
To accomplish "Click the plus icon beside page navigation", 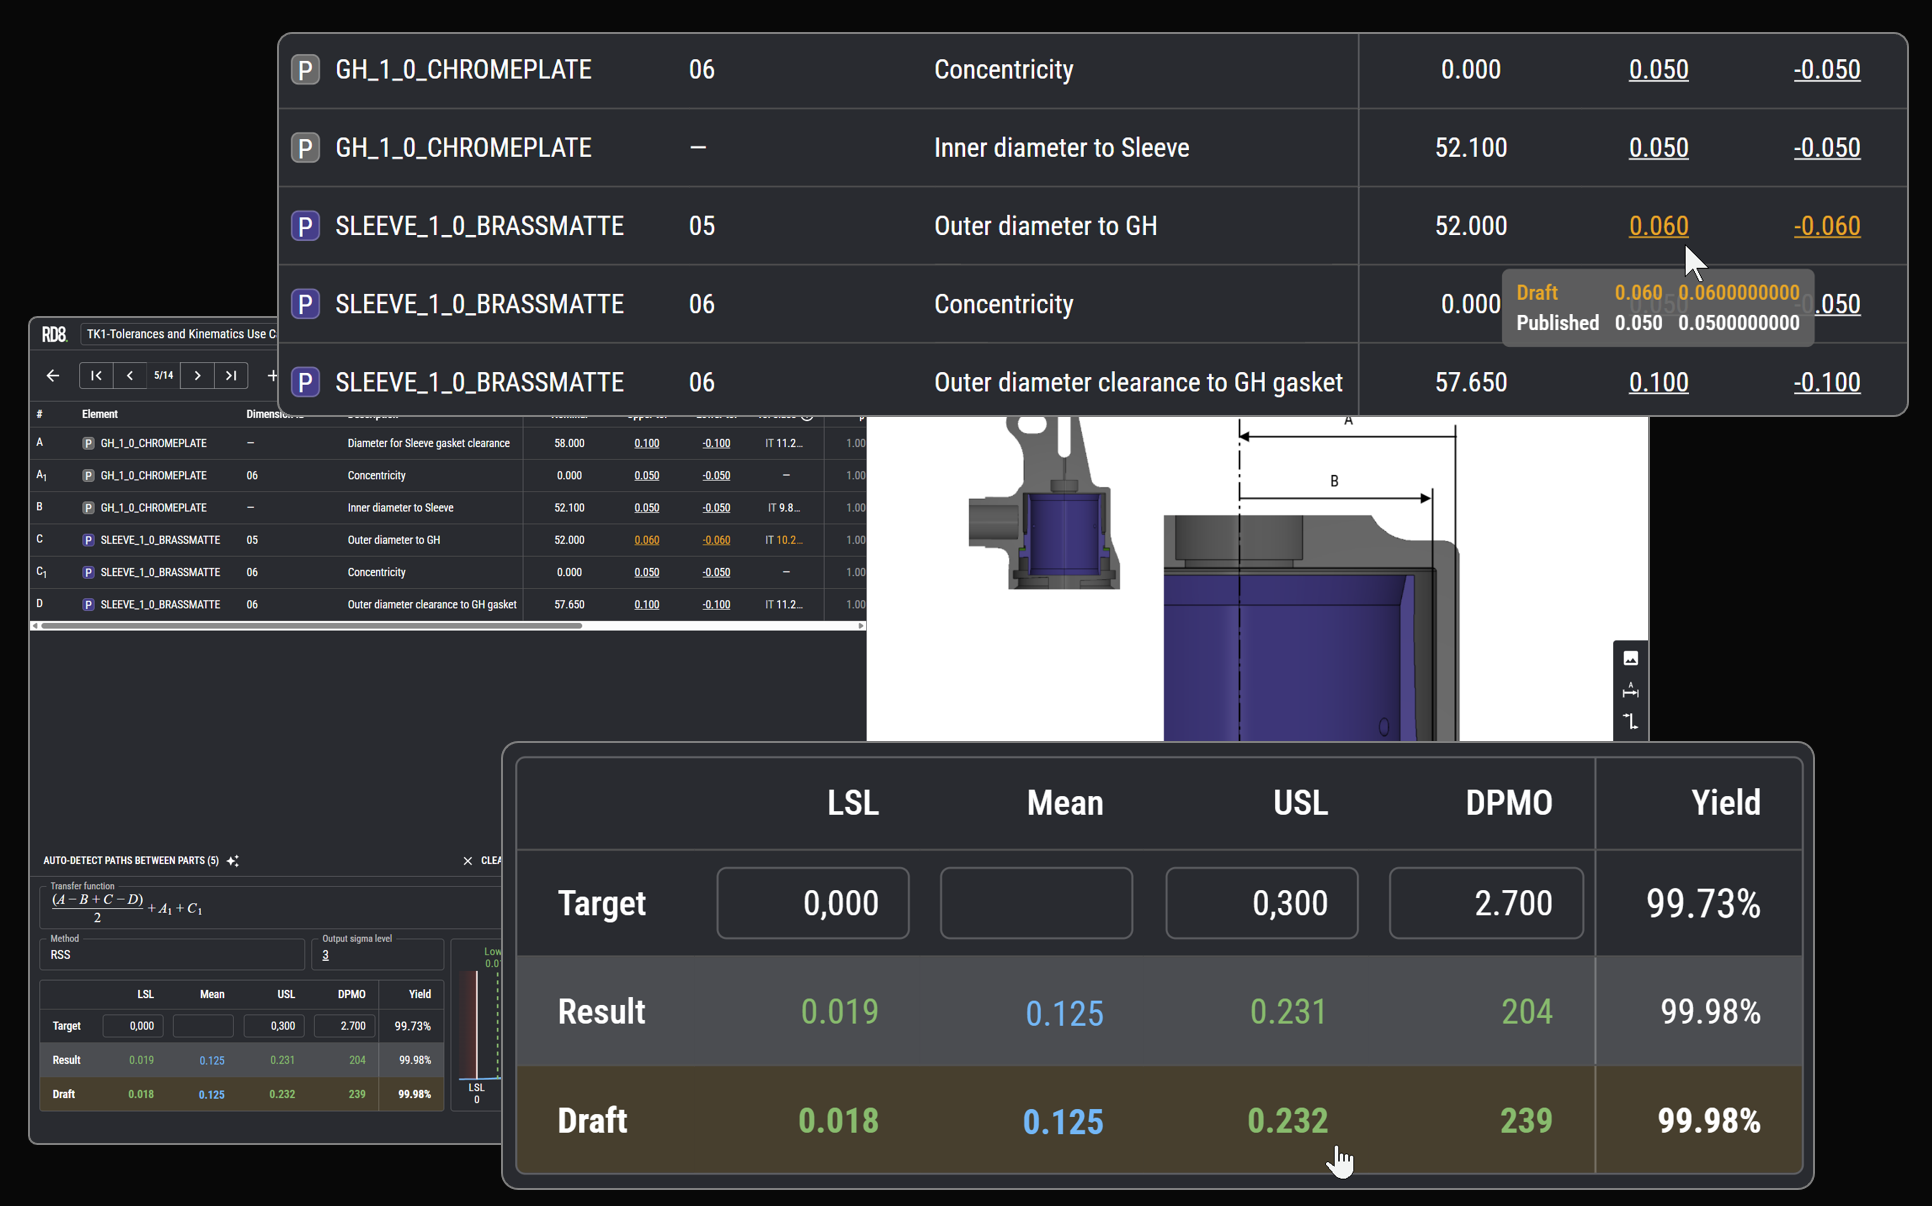I will pyautogui.click(x=271, y=375).
